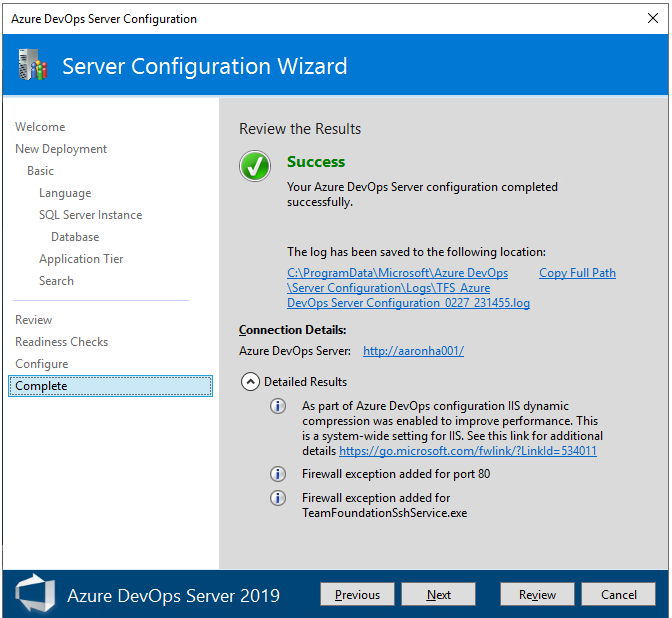Click 'The log has been saved' text
This screenshot has width=672, height=618.
tap(416, 252)
